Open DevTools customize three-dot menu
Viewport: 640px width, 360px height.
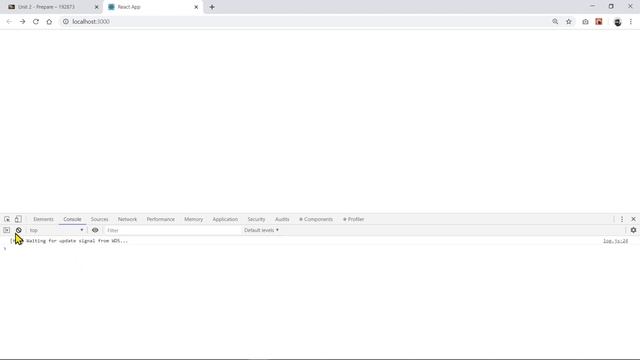(x=622, y=219)
